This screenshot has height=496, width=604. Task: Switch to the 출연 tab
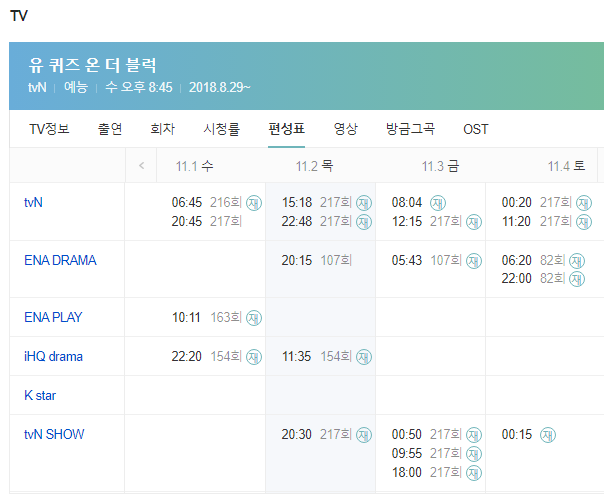(110, 129)
